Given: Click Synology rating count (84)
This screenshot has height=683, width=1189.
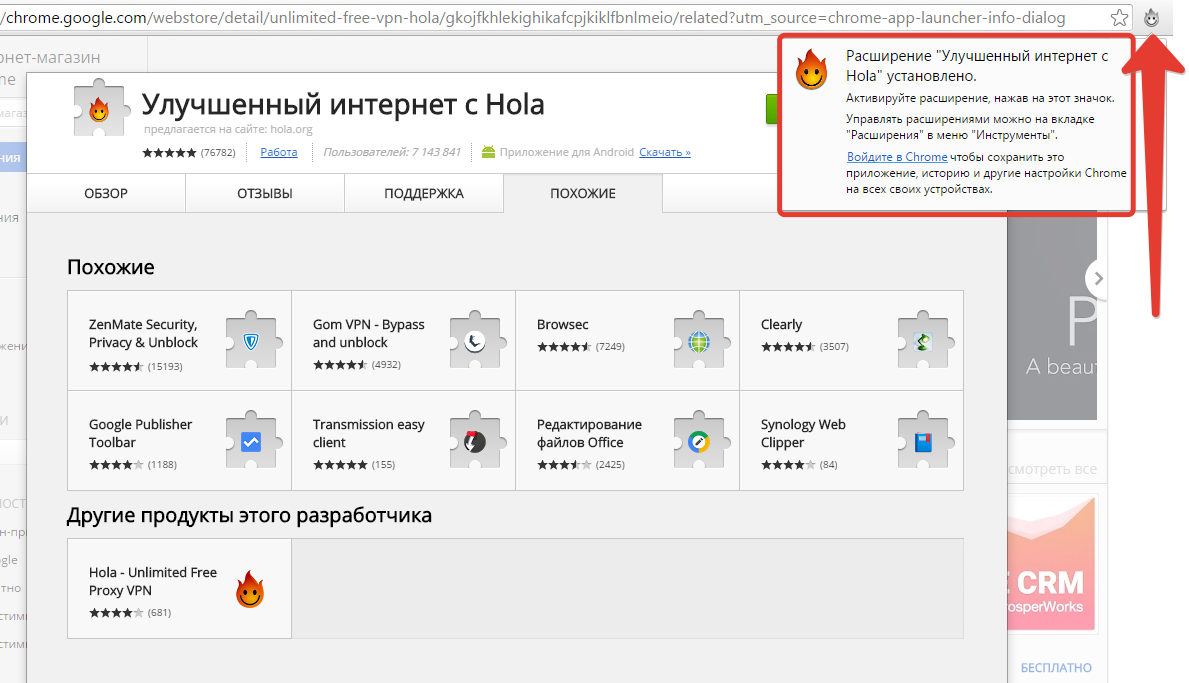Looking at the screenshot, I should coord(829,465).
